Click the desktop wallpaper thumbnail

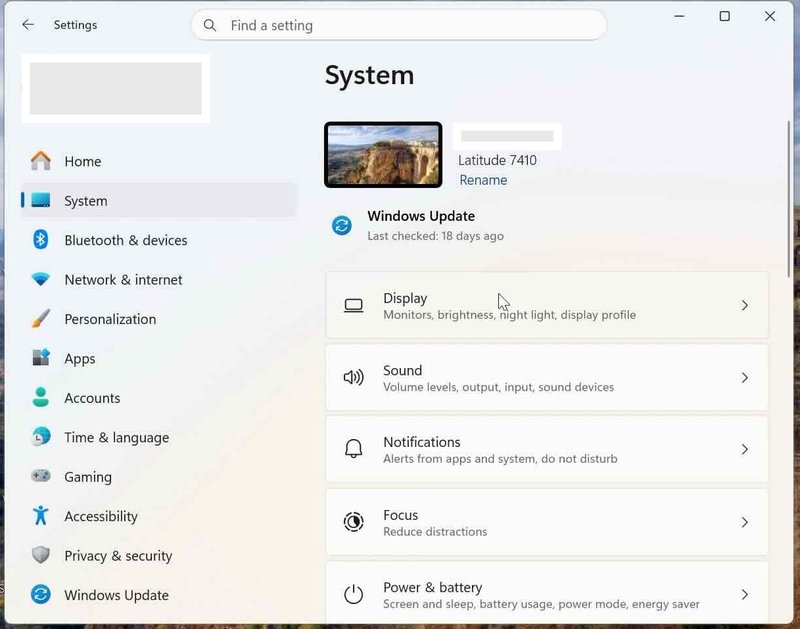(383, 155)
